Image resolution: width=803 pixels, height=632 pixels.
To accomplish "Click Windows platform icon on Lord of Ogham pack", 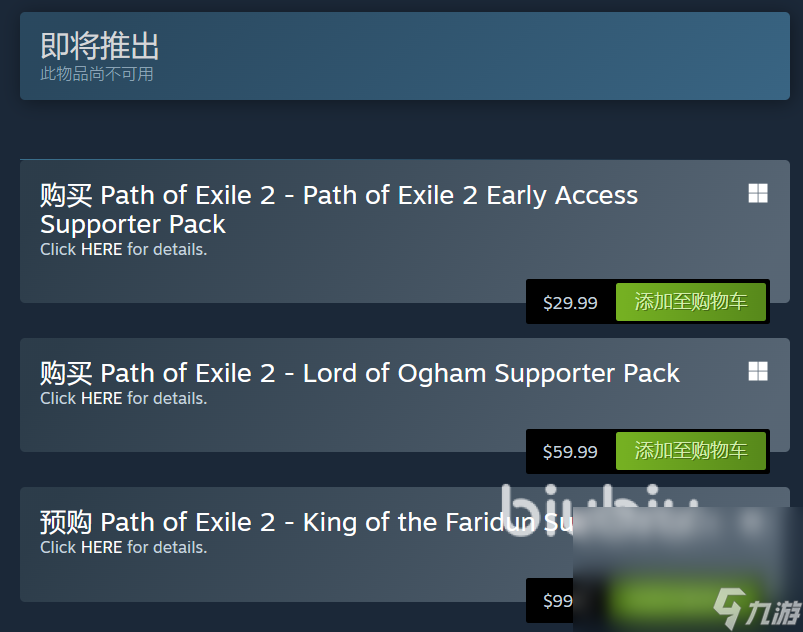I will click(x=758, y=371).
